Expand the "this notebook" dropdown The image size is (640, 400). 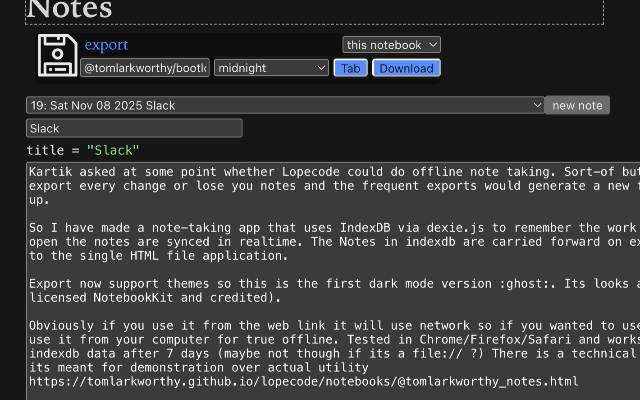tap(391, 45)
